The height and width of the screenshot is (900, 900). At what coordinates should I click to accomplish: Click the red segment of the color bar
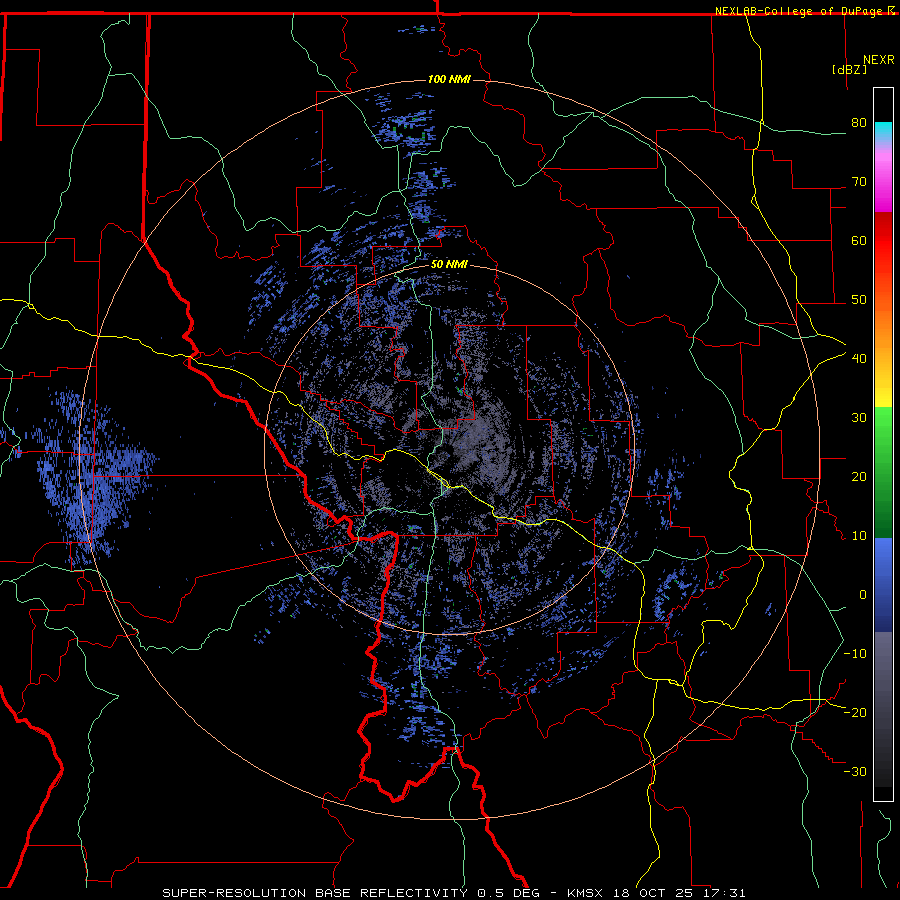[x=883, y=241]
